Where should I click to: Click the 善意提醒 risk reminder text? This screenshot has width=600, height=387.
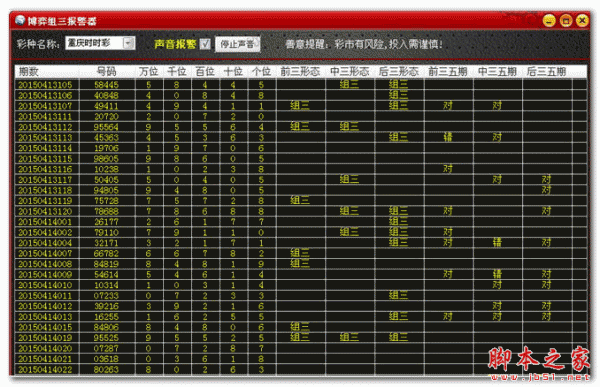364,44
